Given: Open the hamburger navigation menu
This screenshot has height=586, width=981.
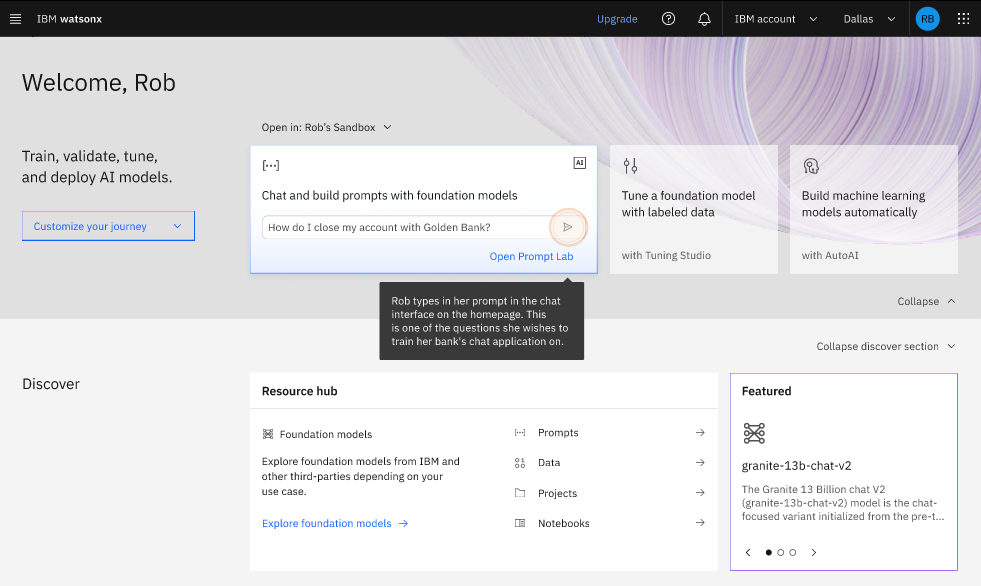Looking at the screenshot, I should (x=16, y=19).
